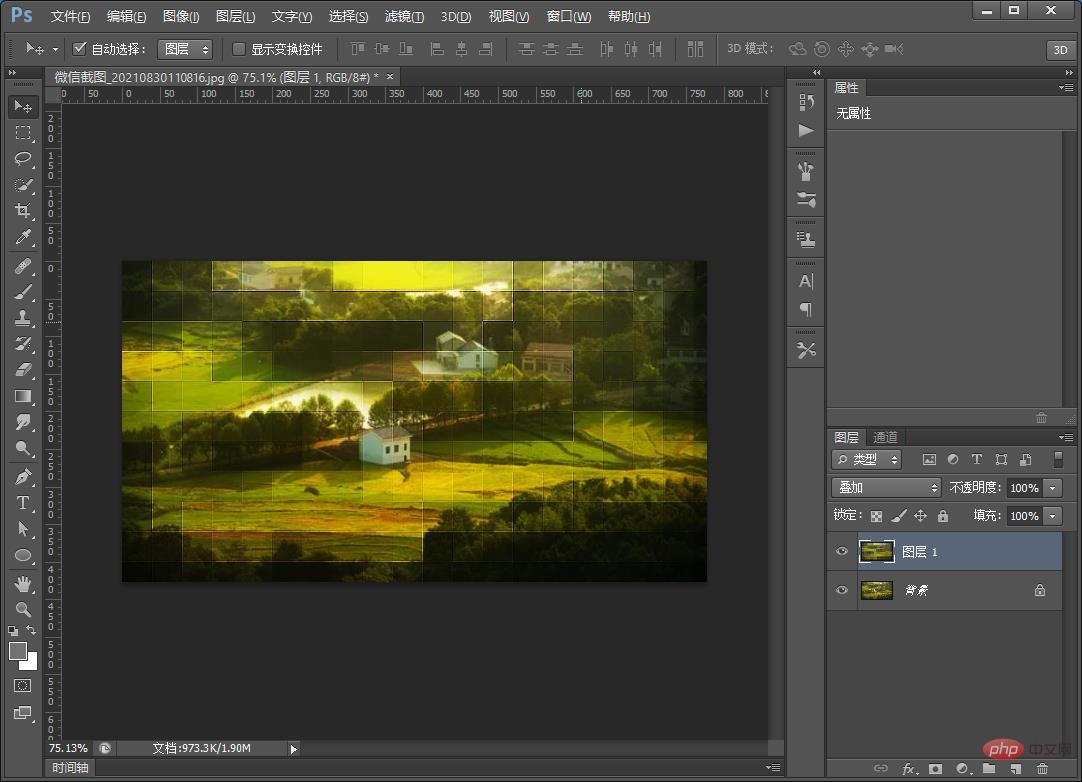This screenshot has width=1082, height=782.
Task: Add a layer style with fx
Action: 909,769
